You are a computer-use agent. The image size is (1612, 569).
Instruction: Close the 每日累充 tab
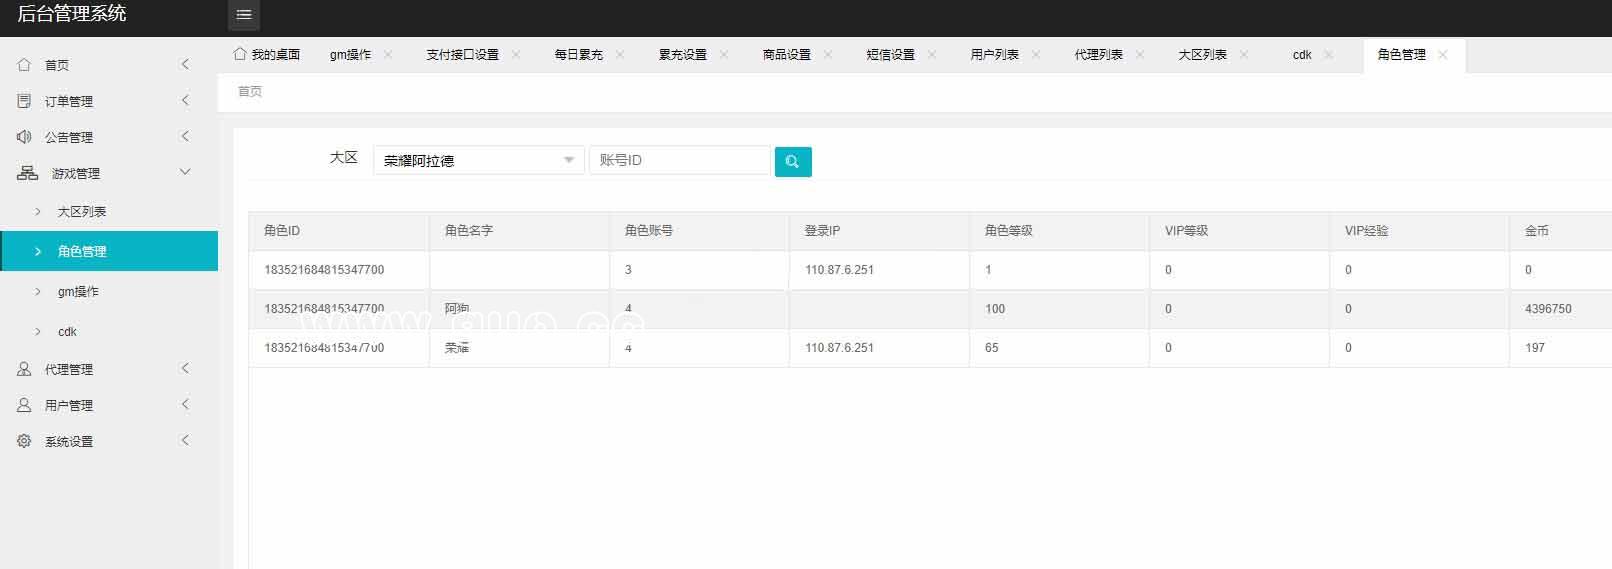(620, 55)
